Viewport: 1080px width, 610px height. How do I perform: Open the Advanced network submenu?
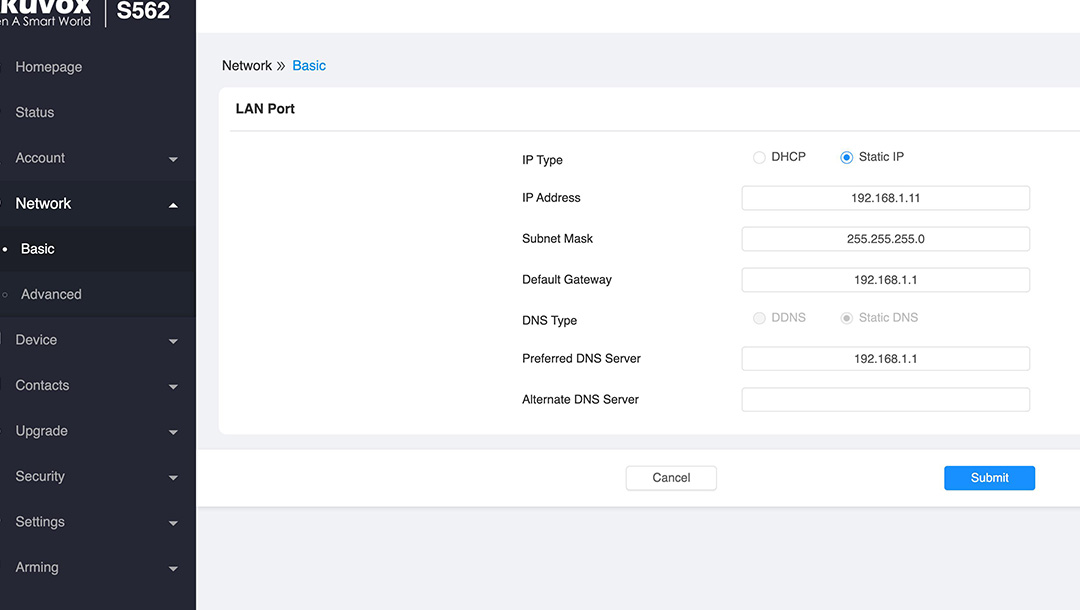[x=51, y=294]
